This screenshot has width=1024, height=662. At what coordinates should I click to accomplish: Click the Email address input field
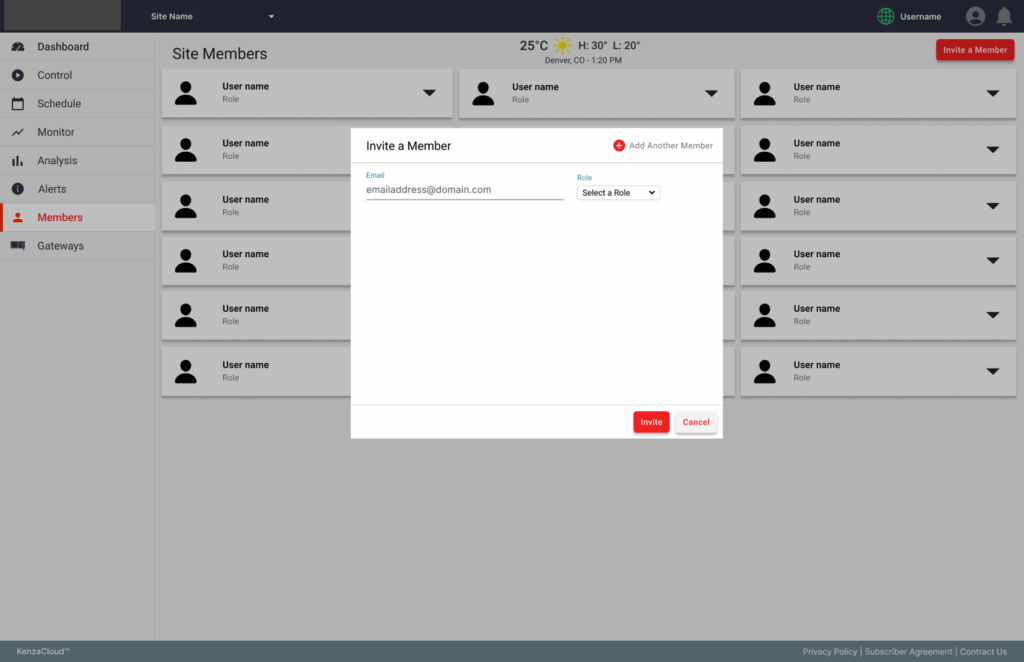464,190
